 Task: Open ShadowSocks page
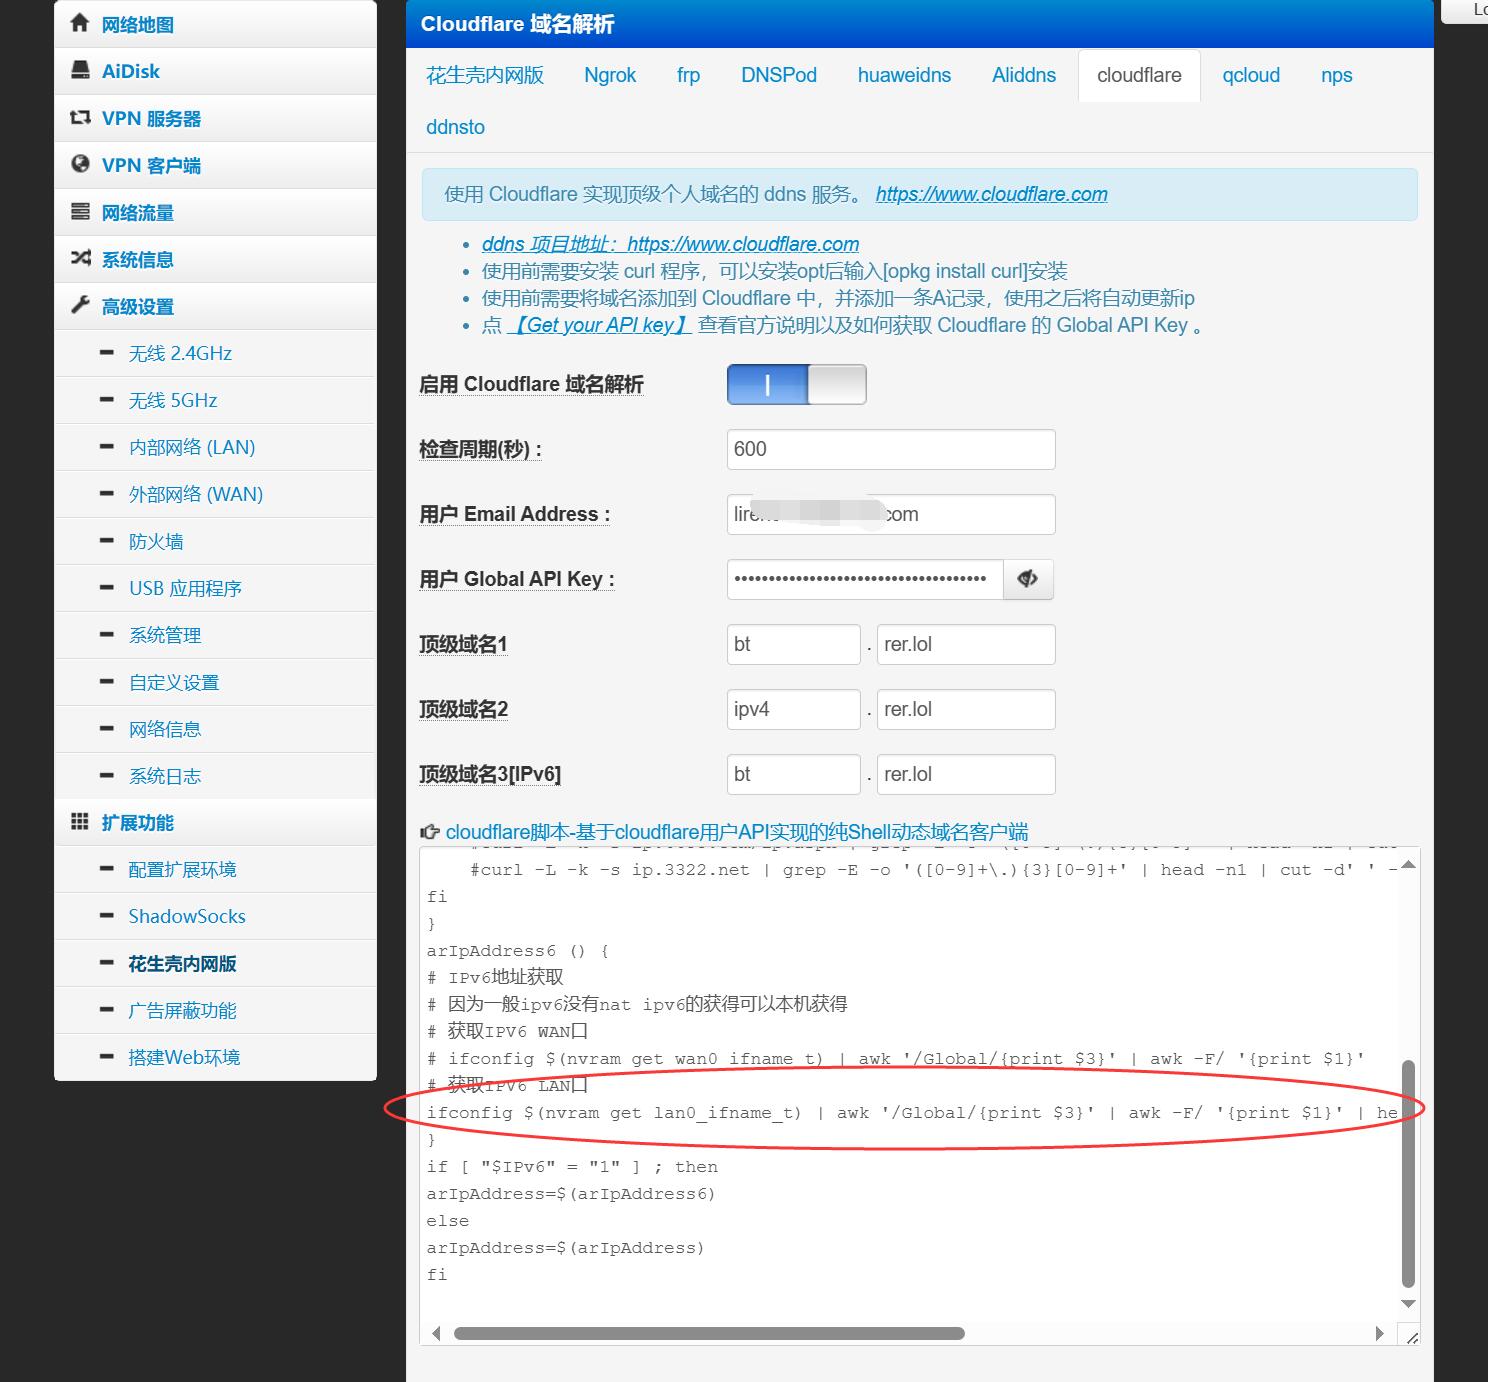coord(215,916)
